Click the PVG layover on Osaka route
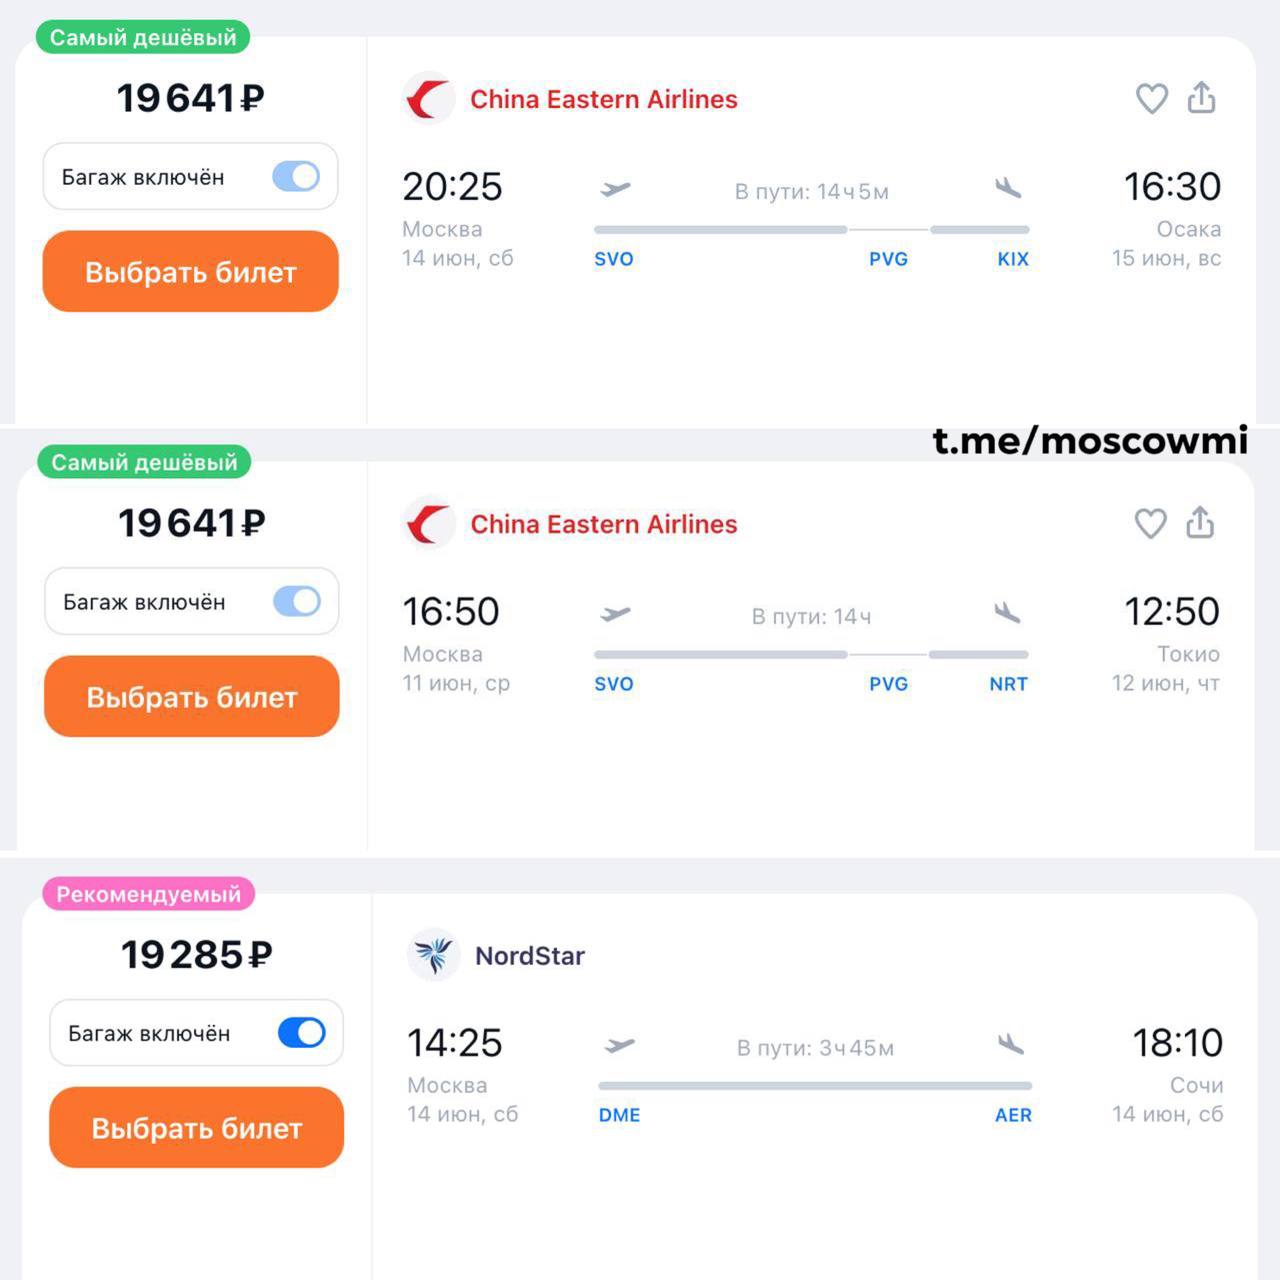The width and height of the screenshot is (1280, 1280). pos(888,259)
